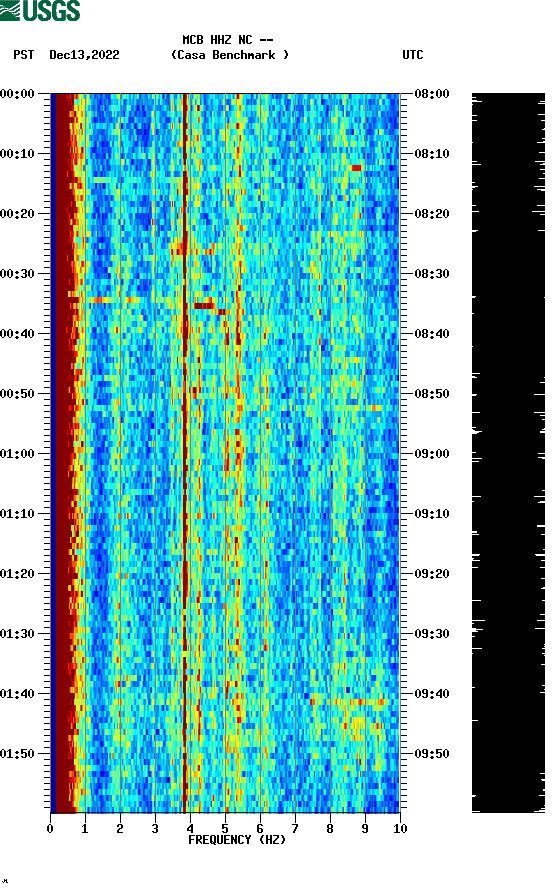
Task: Click the 08:50 UTC time label
Action: [432, 394]
